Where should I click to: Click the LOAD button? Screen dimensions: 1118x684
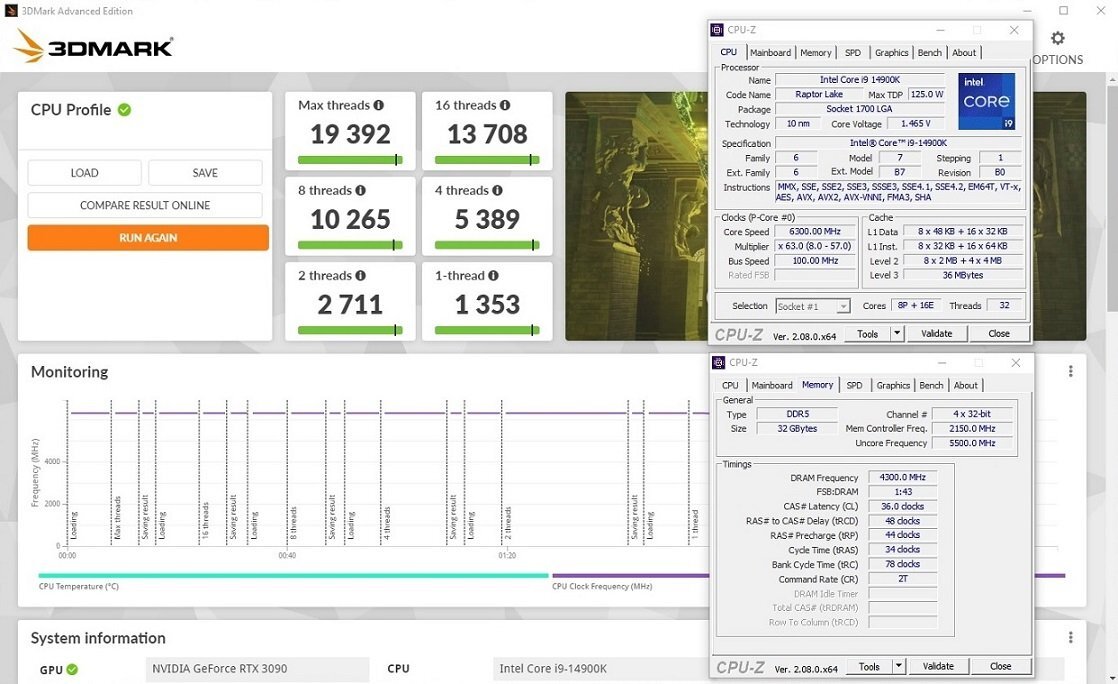click(x=84, y=173)
